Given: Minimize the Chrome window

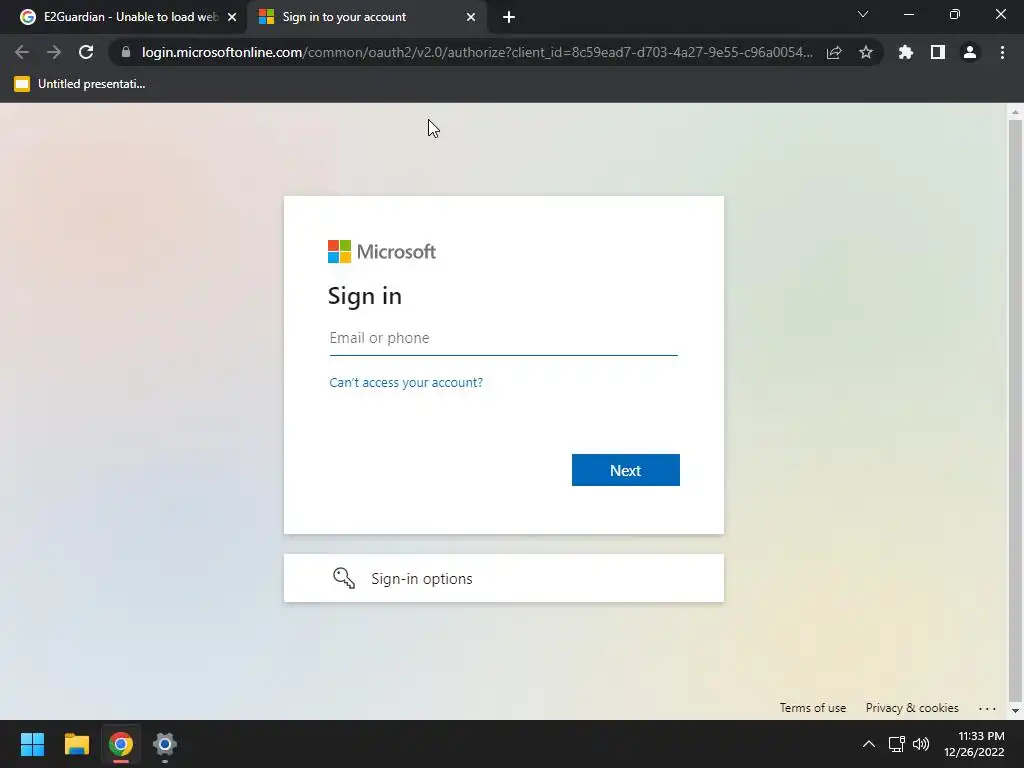Looking at the screenshot, I should 909,14.
